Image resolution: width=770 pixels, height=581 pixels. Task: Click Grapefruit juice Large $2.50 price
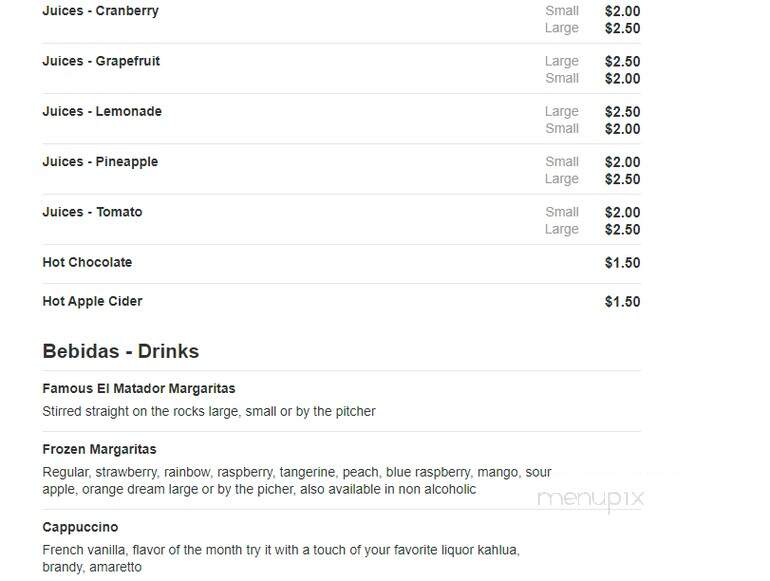pos(622,61)
